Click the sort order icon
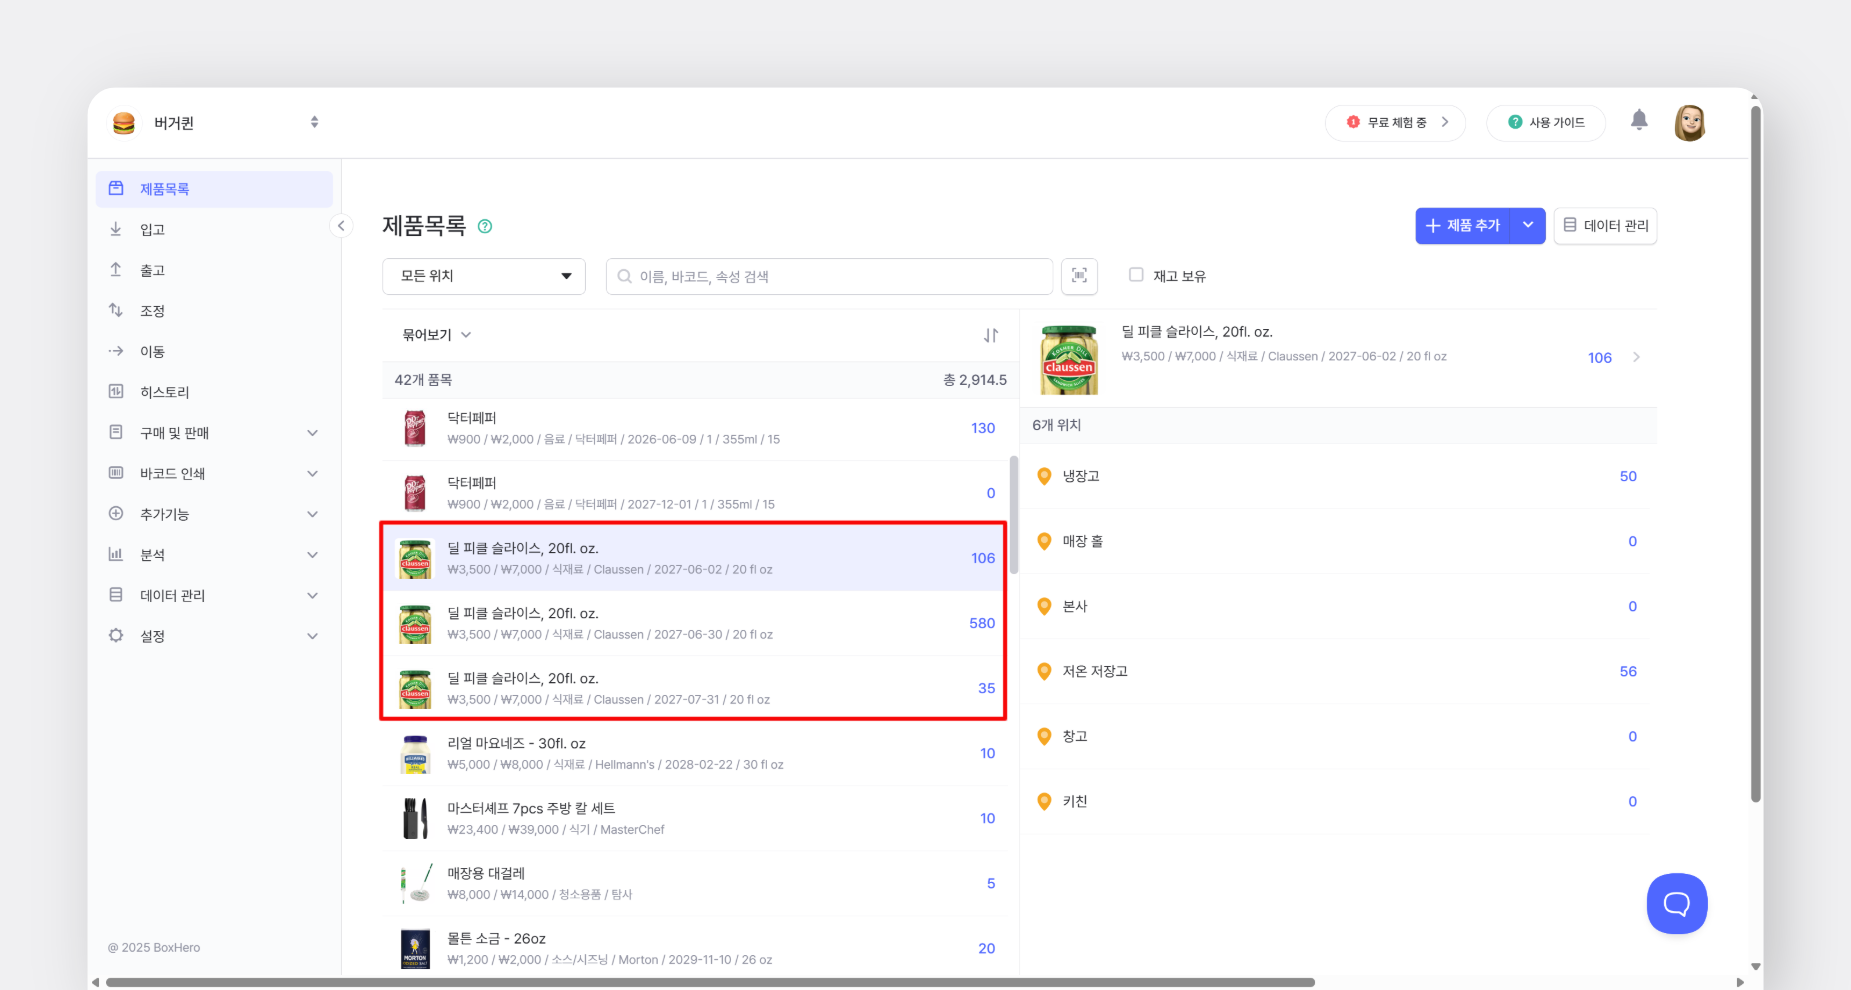The width and height of the screenshot is (1851, 990). pos(990,335)
